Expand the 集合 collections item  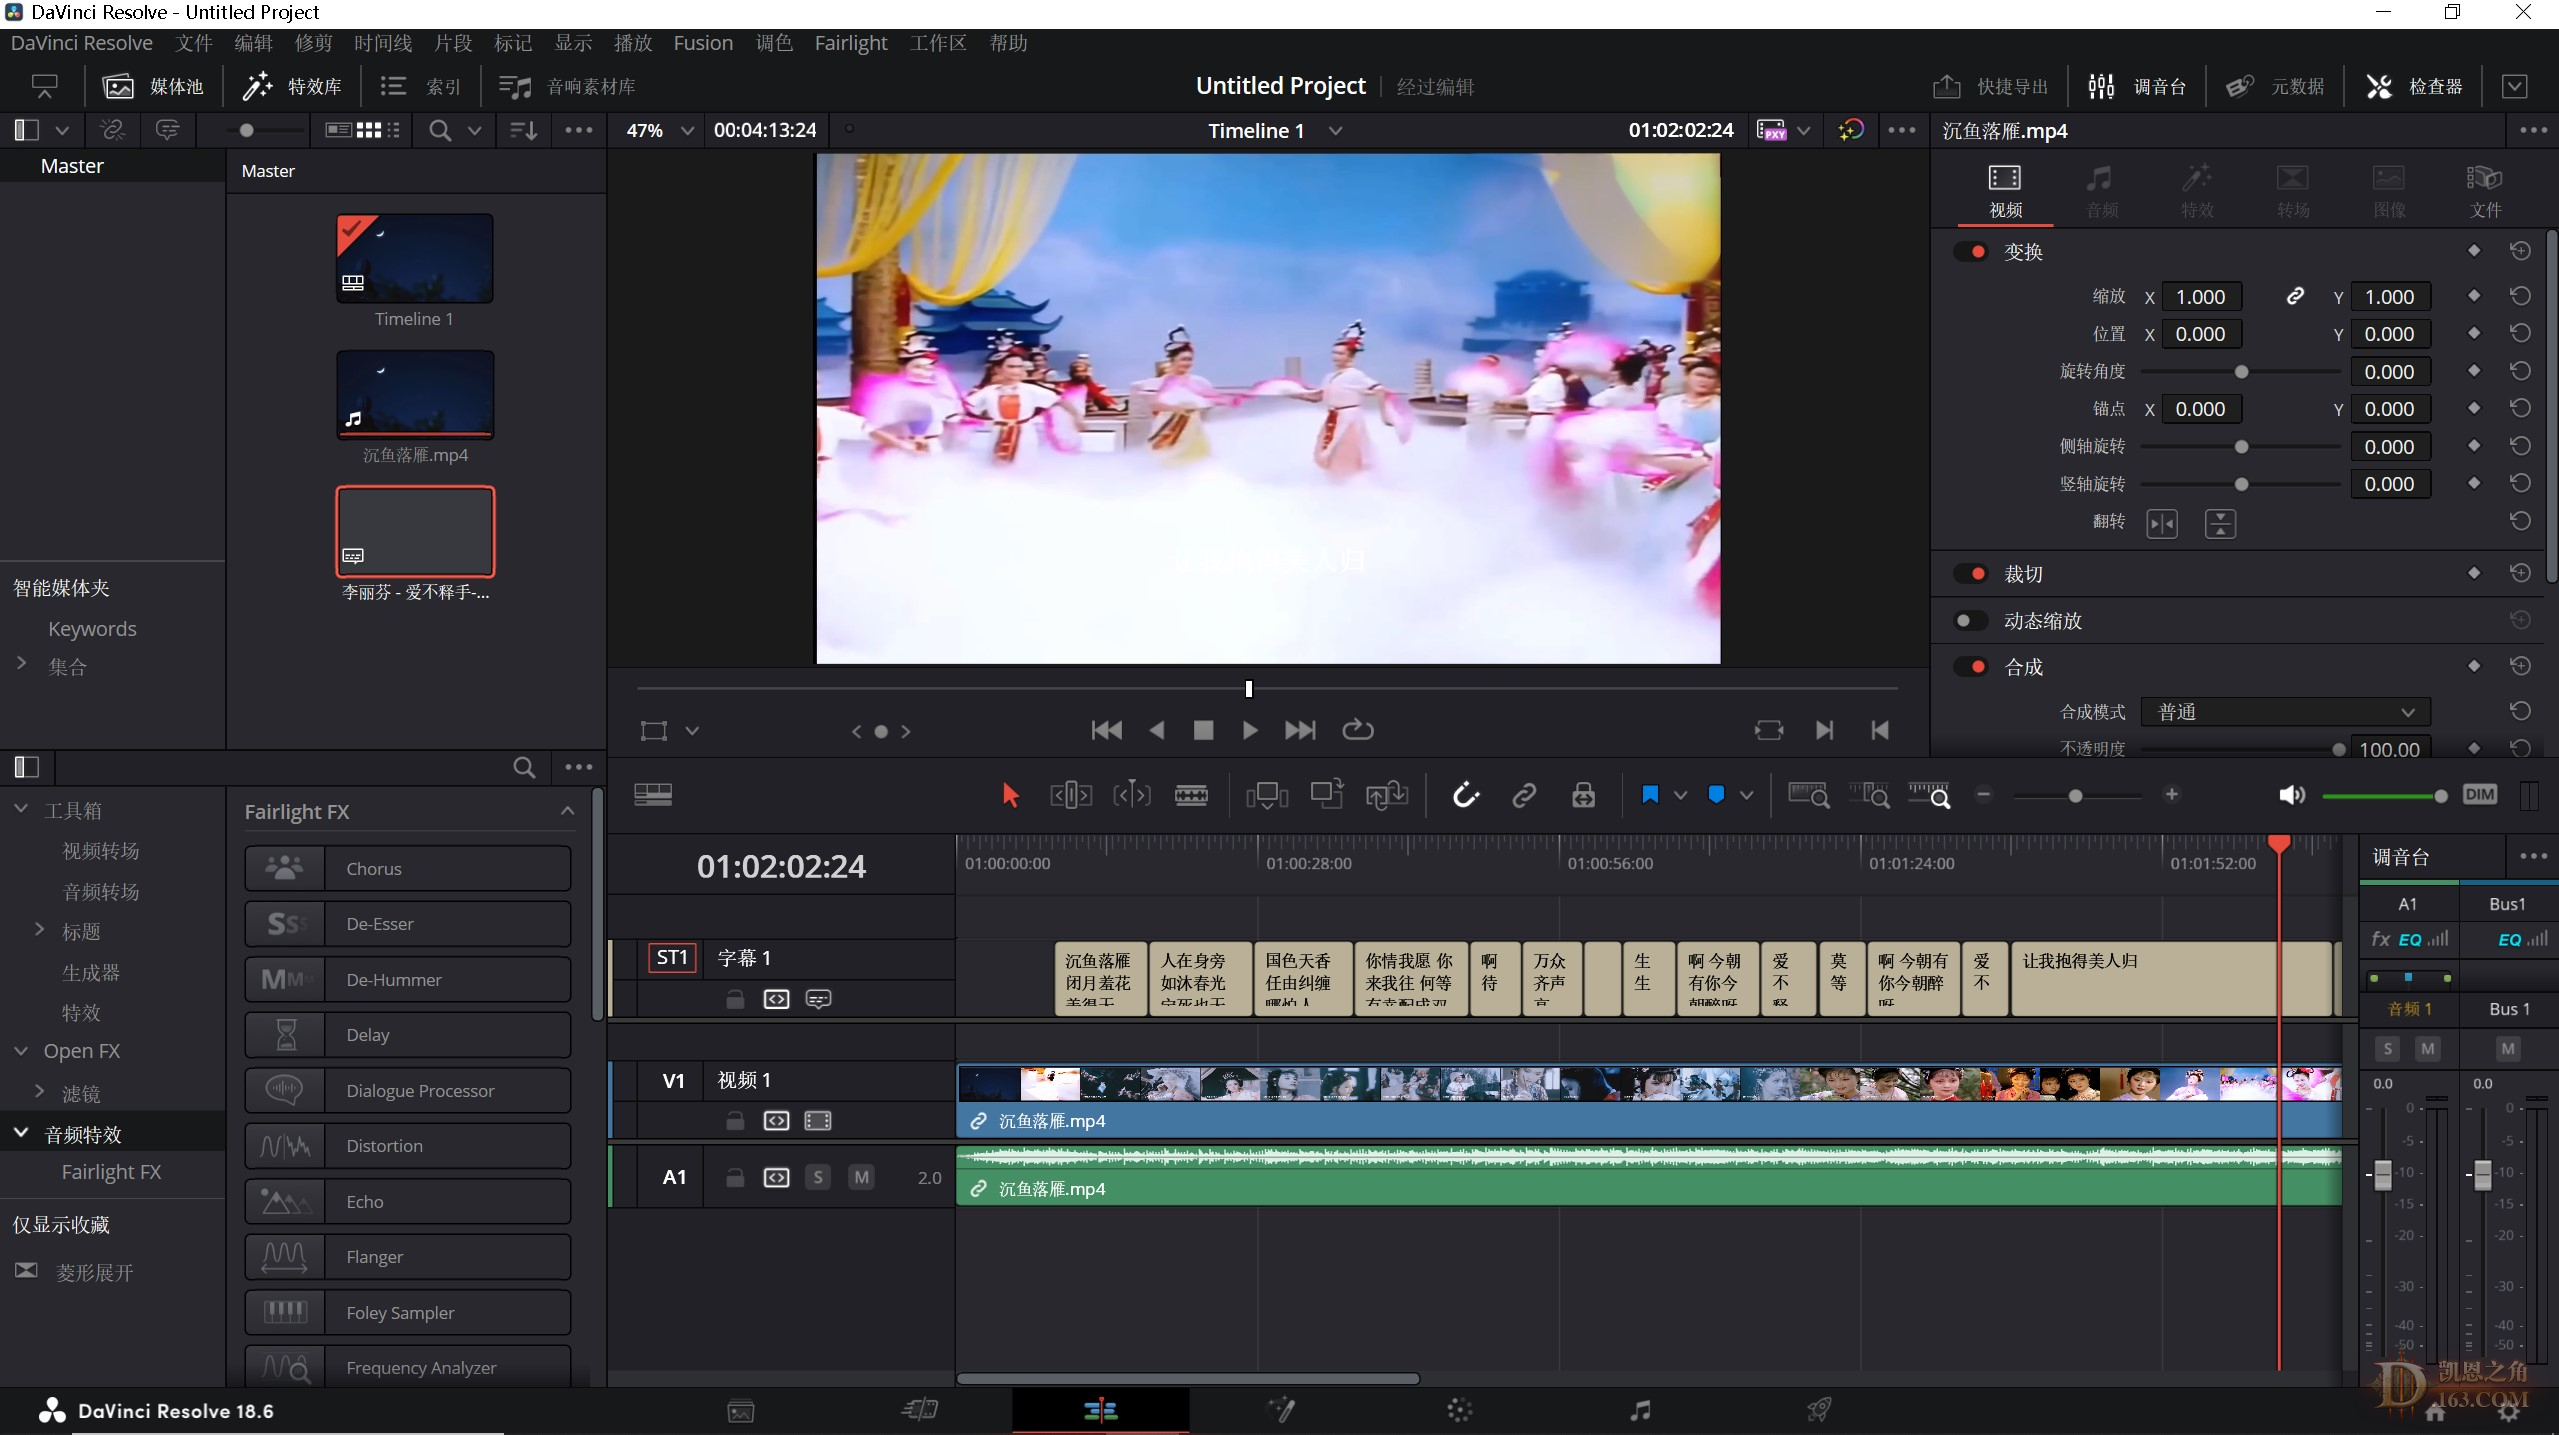tap(21, 663)
